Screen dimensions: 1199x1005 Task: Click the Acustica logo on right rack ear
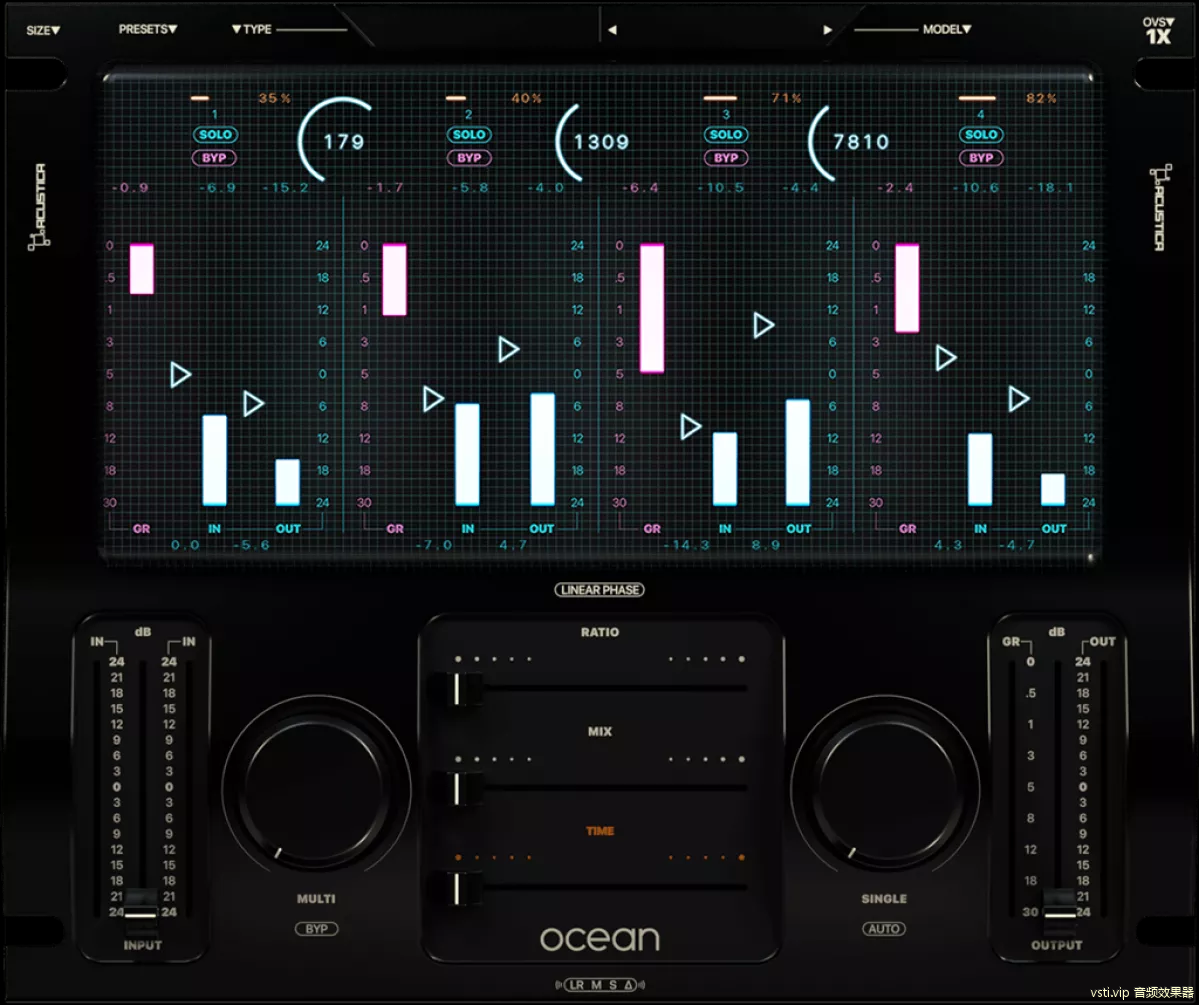(1159, 207)
